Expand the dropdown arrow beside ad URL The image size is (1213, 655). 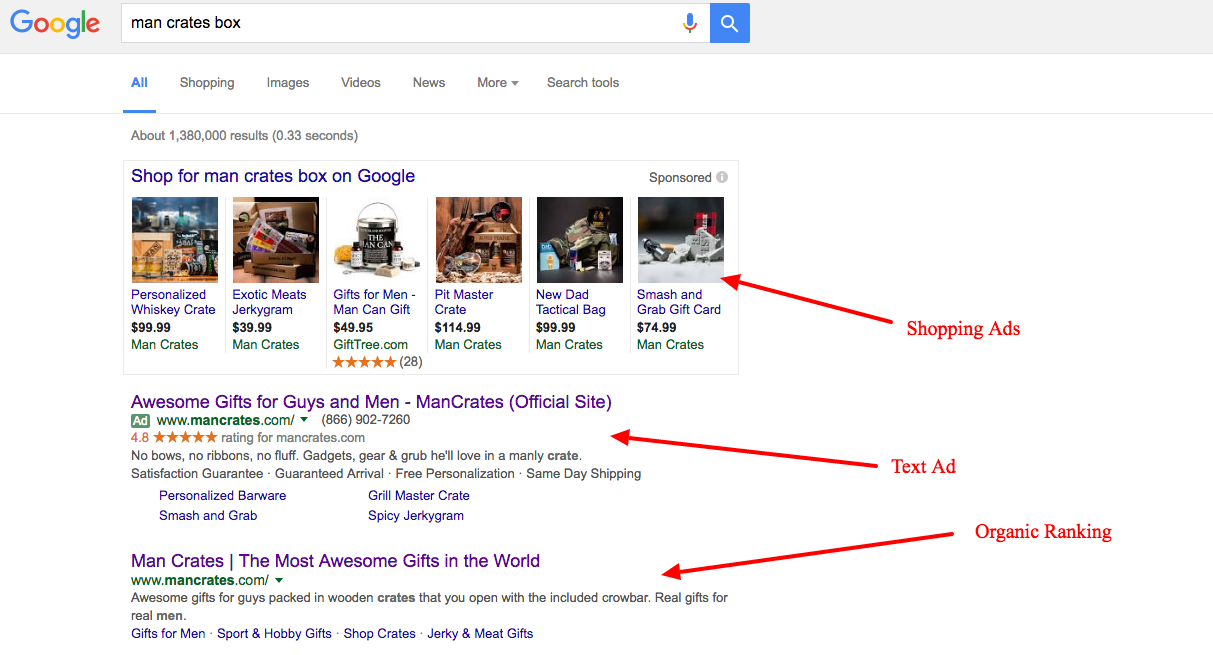(x=304, y=420)
